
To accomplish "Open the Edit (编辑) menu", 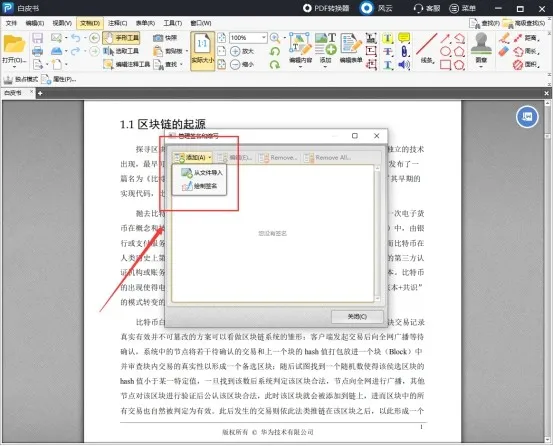I will [35, 23].
